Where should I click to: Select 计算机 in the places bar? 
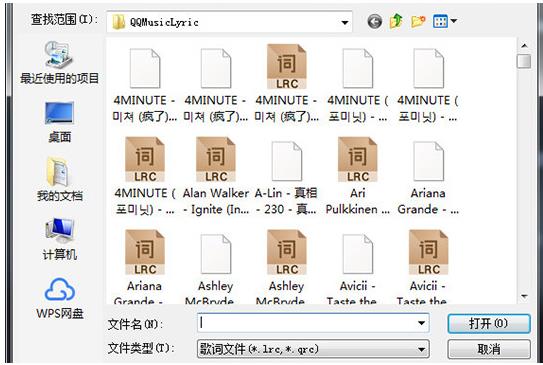coord(60,239)
